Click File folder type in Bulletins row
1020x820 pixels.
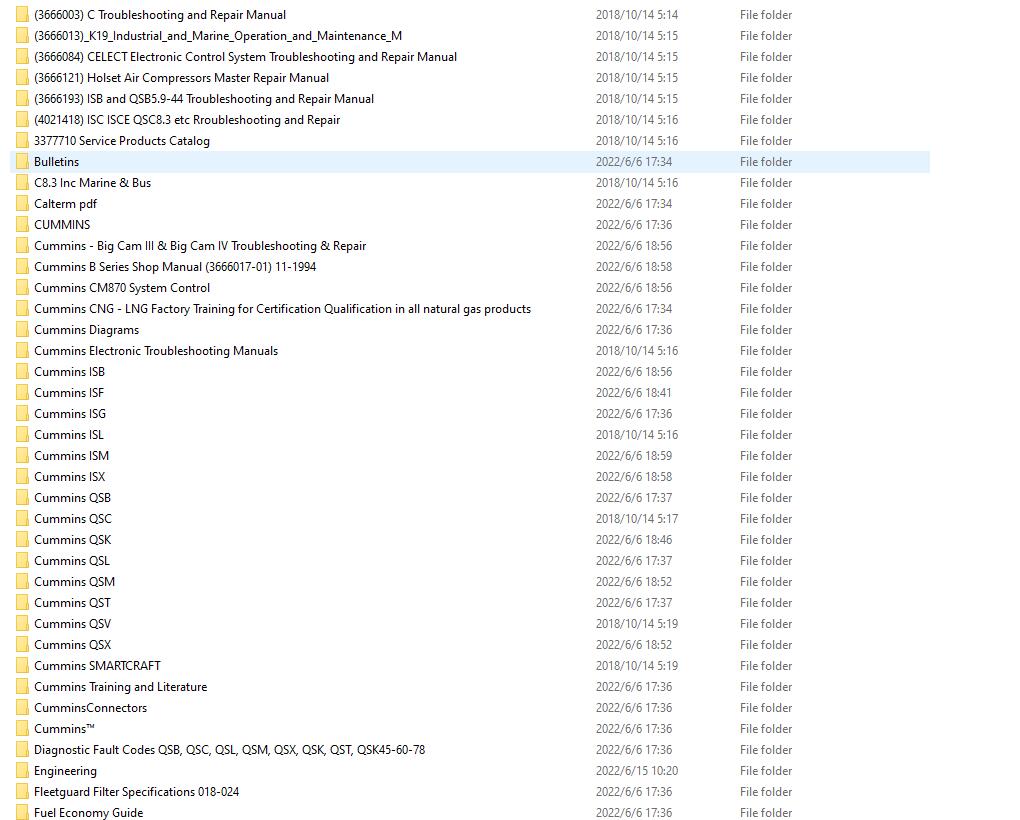766,162
